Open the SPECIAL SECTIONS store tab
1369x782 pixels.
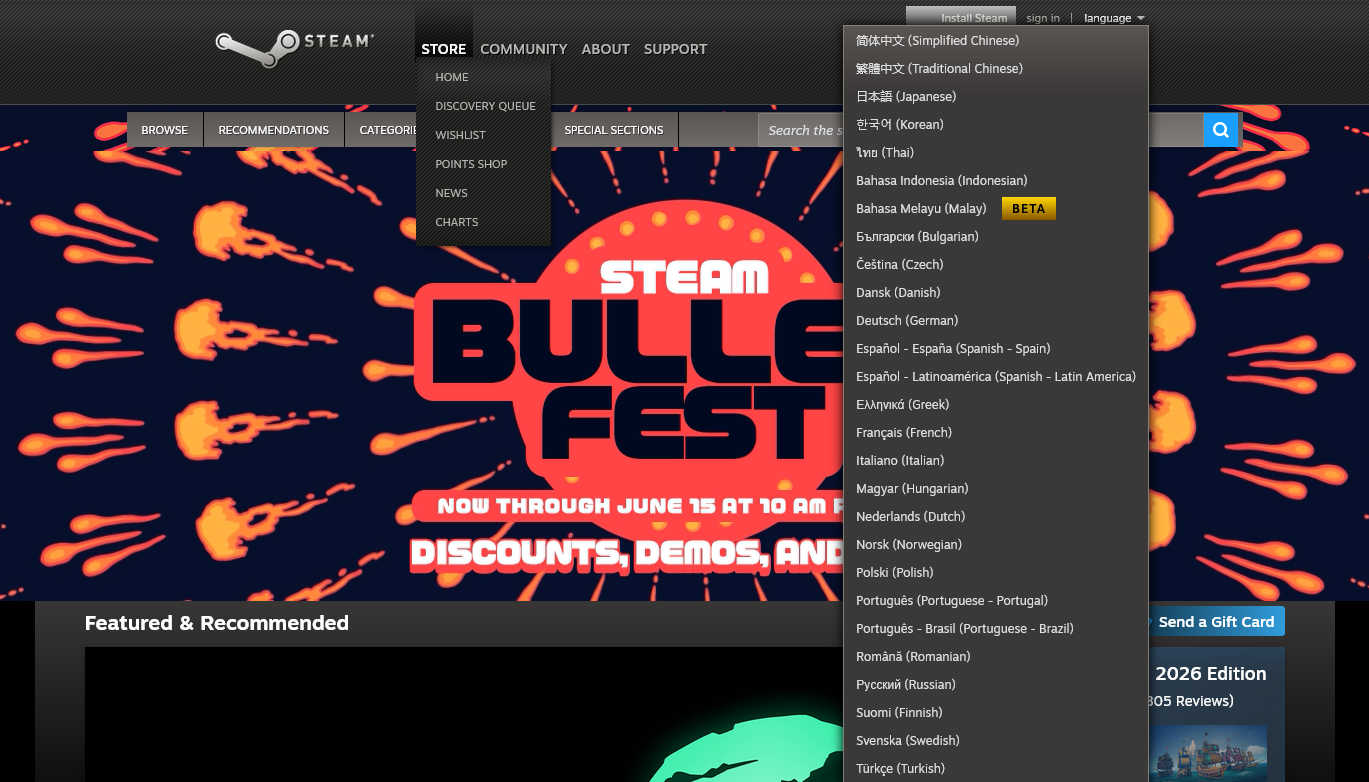[x=614, y=130]
